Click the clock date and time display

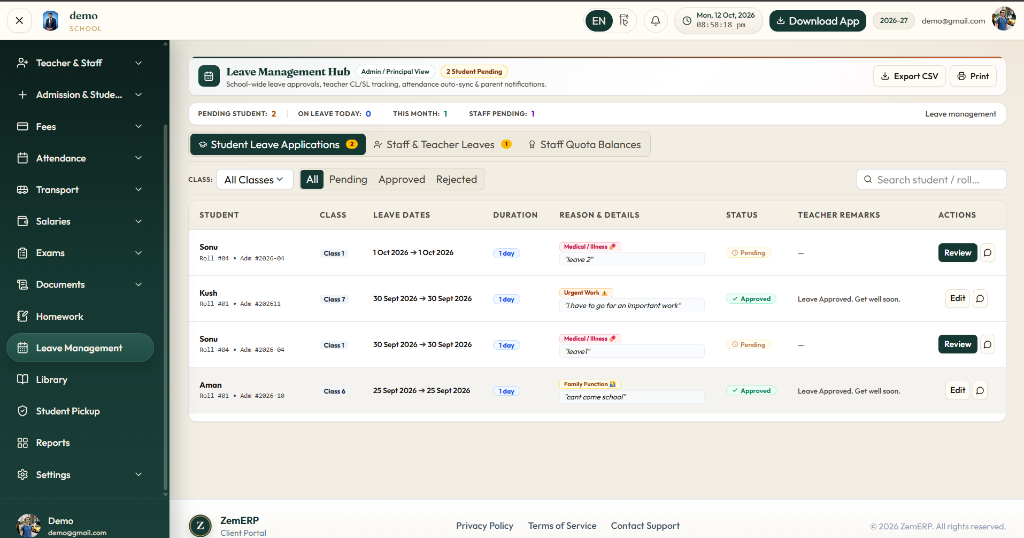(x=718, y=20)
